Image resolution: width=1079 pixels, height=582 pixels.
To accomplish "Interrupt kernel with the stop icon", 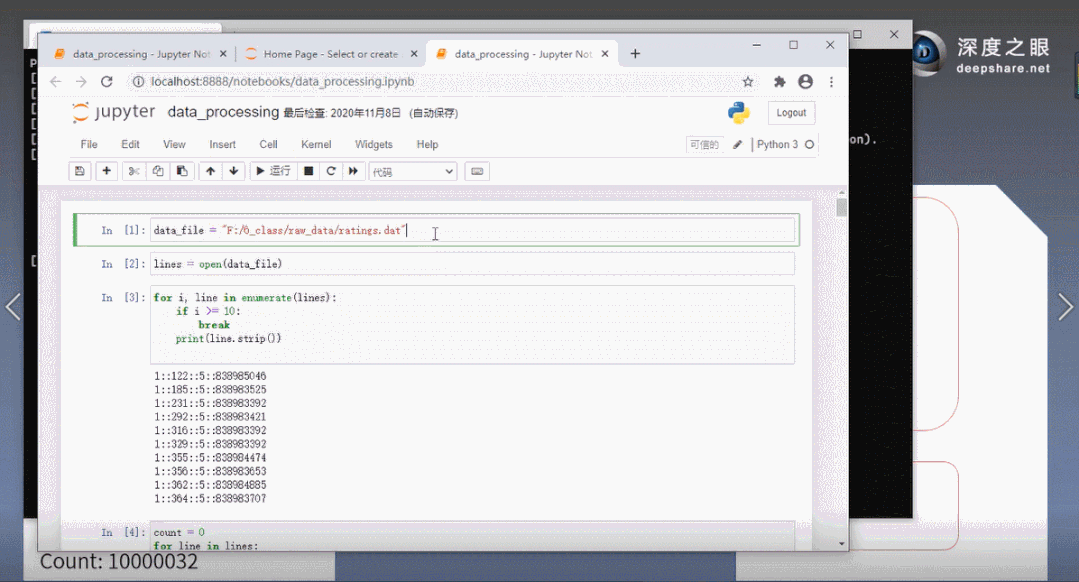I will (308, 171).
